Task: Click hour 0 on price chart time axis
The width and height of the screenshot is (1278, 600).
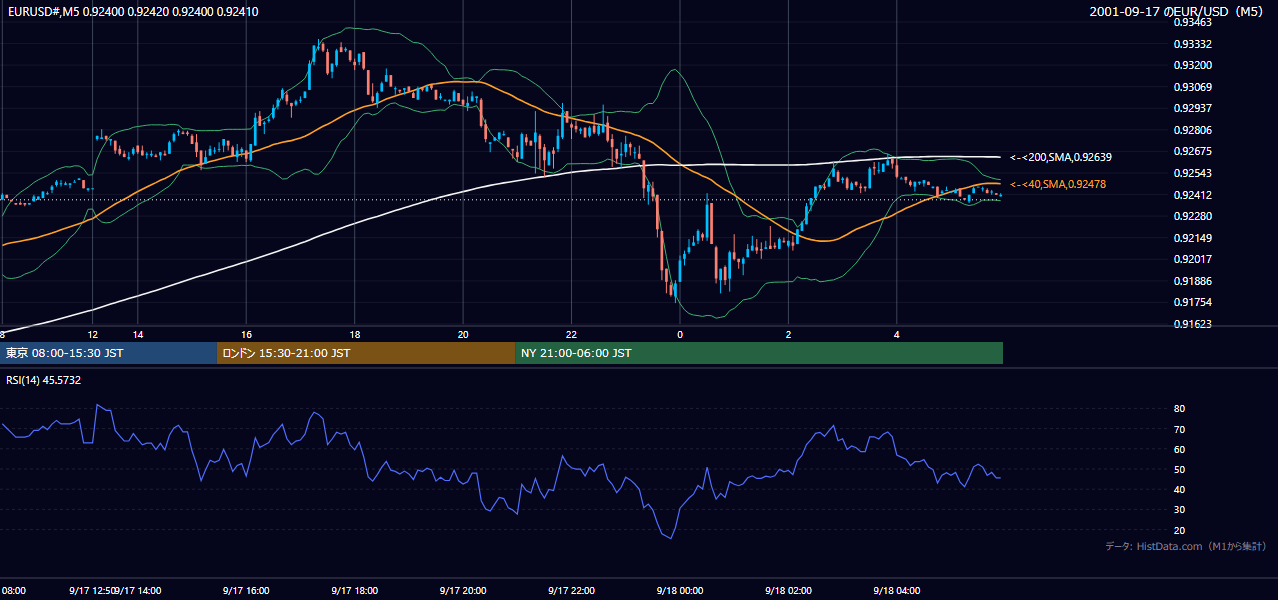Action: tap(680, 334)
